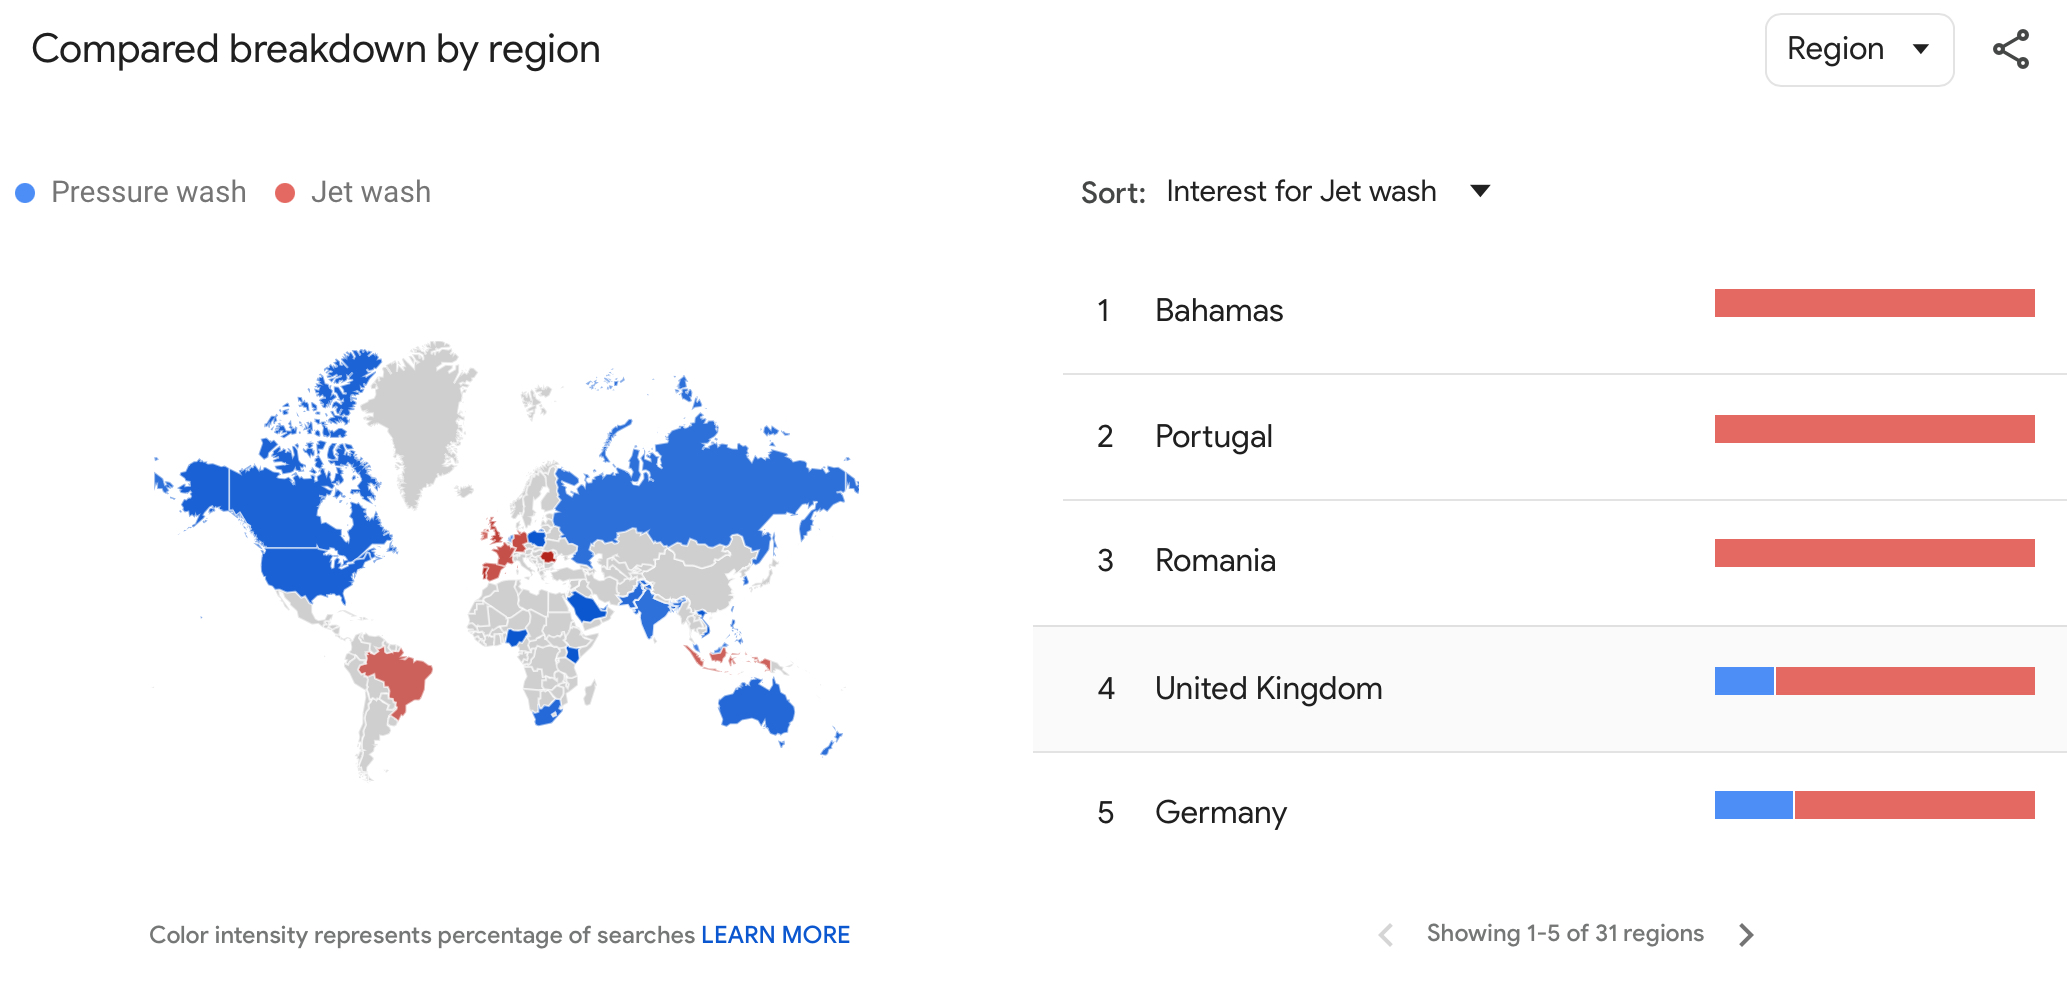Image resolution: width=2067 pixels, height=987 pixels.
Task: Click the Jet wash legend label
Action: pyautogui.click(x=371, y=192)
